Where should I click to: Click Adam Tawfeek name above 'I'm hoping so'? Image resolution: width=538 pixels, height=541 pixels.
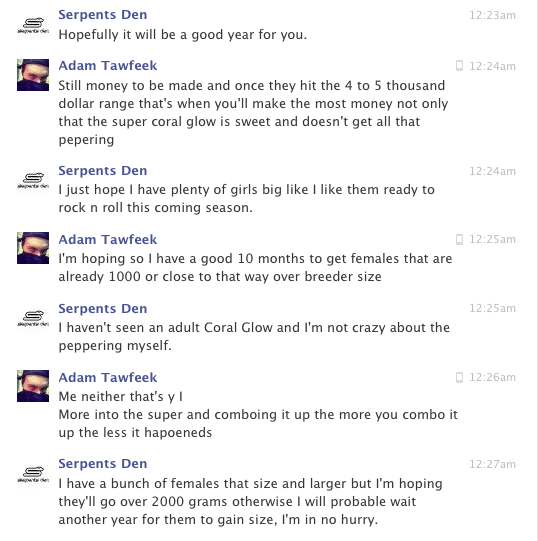tap(108, 239)
